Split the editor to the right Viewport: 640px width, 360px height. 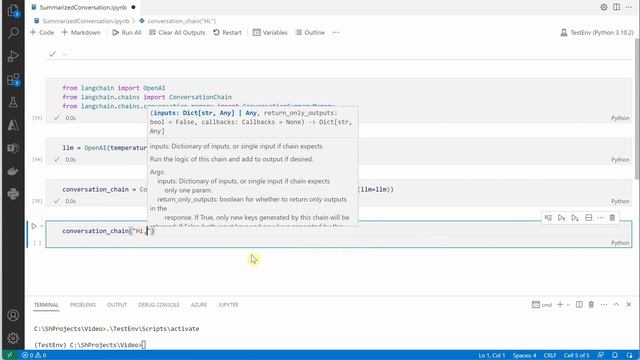click(x=616, y=7)
